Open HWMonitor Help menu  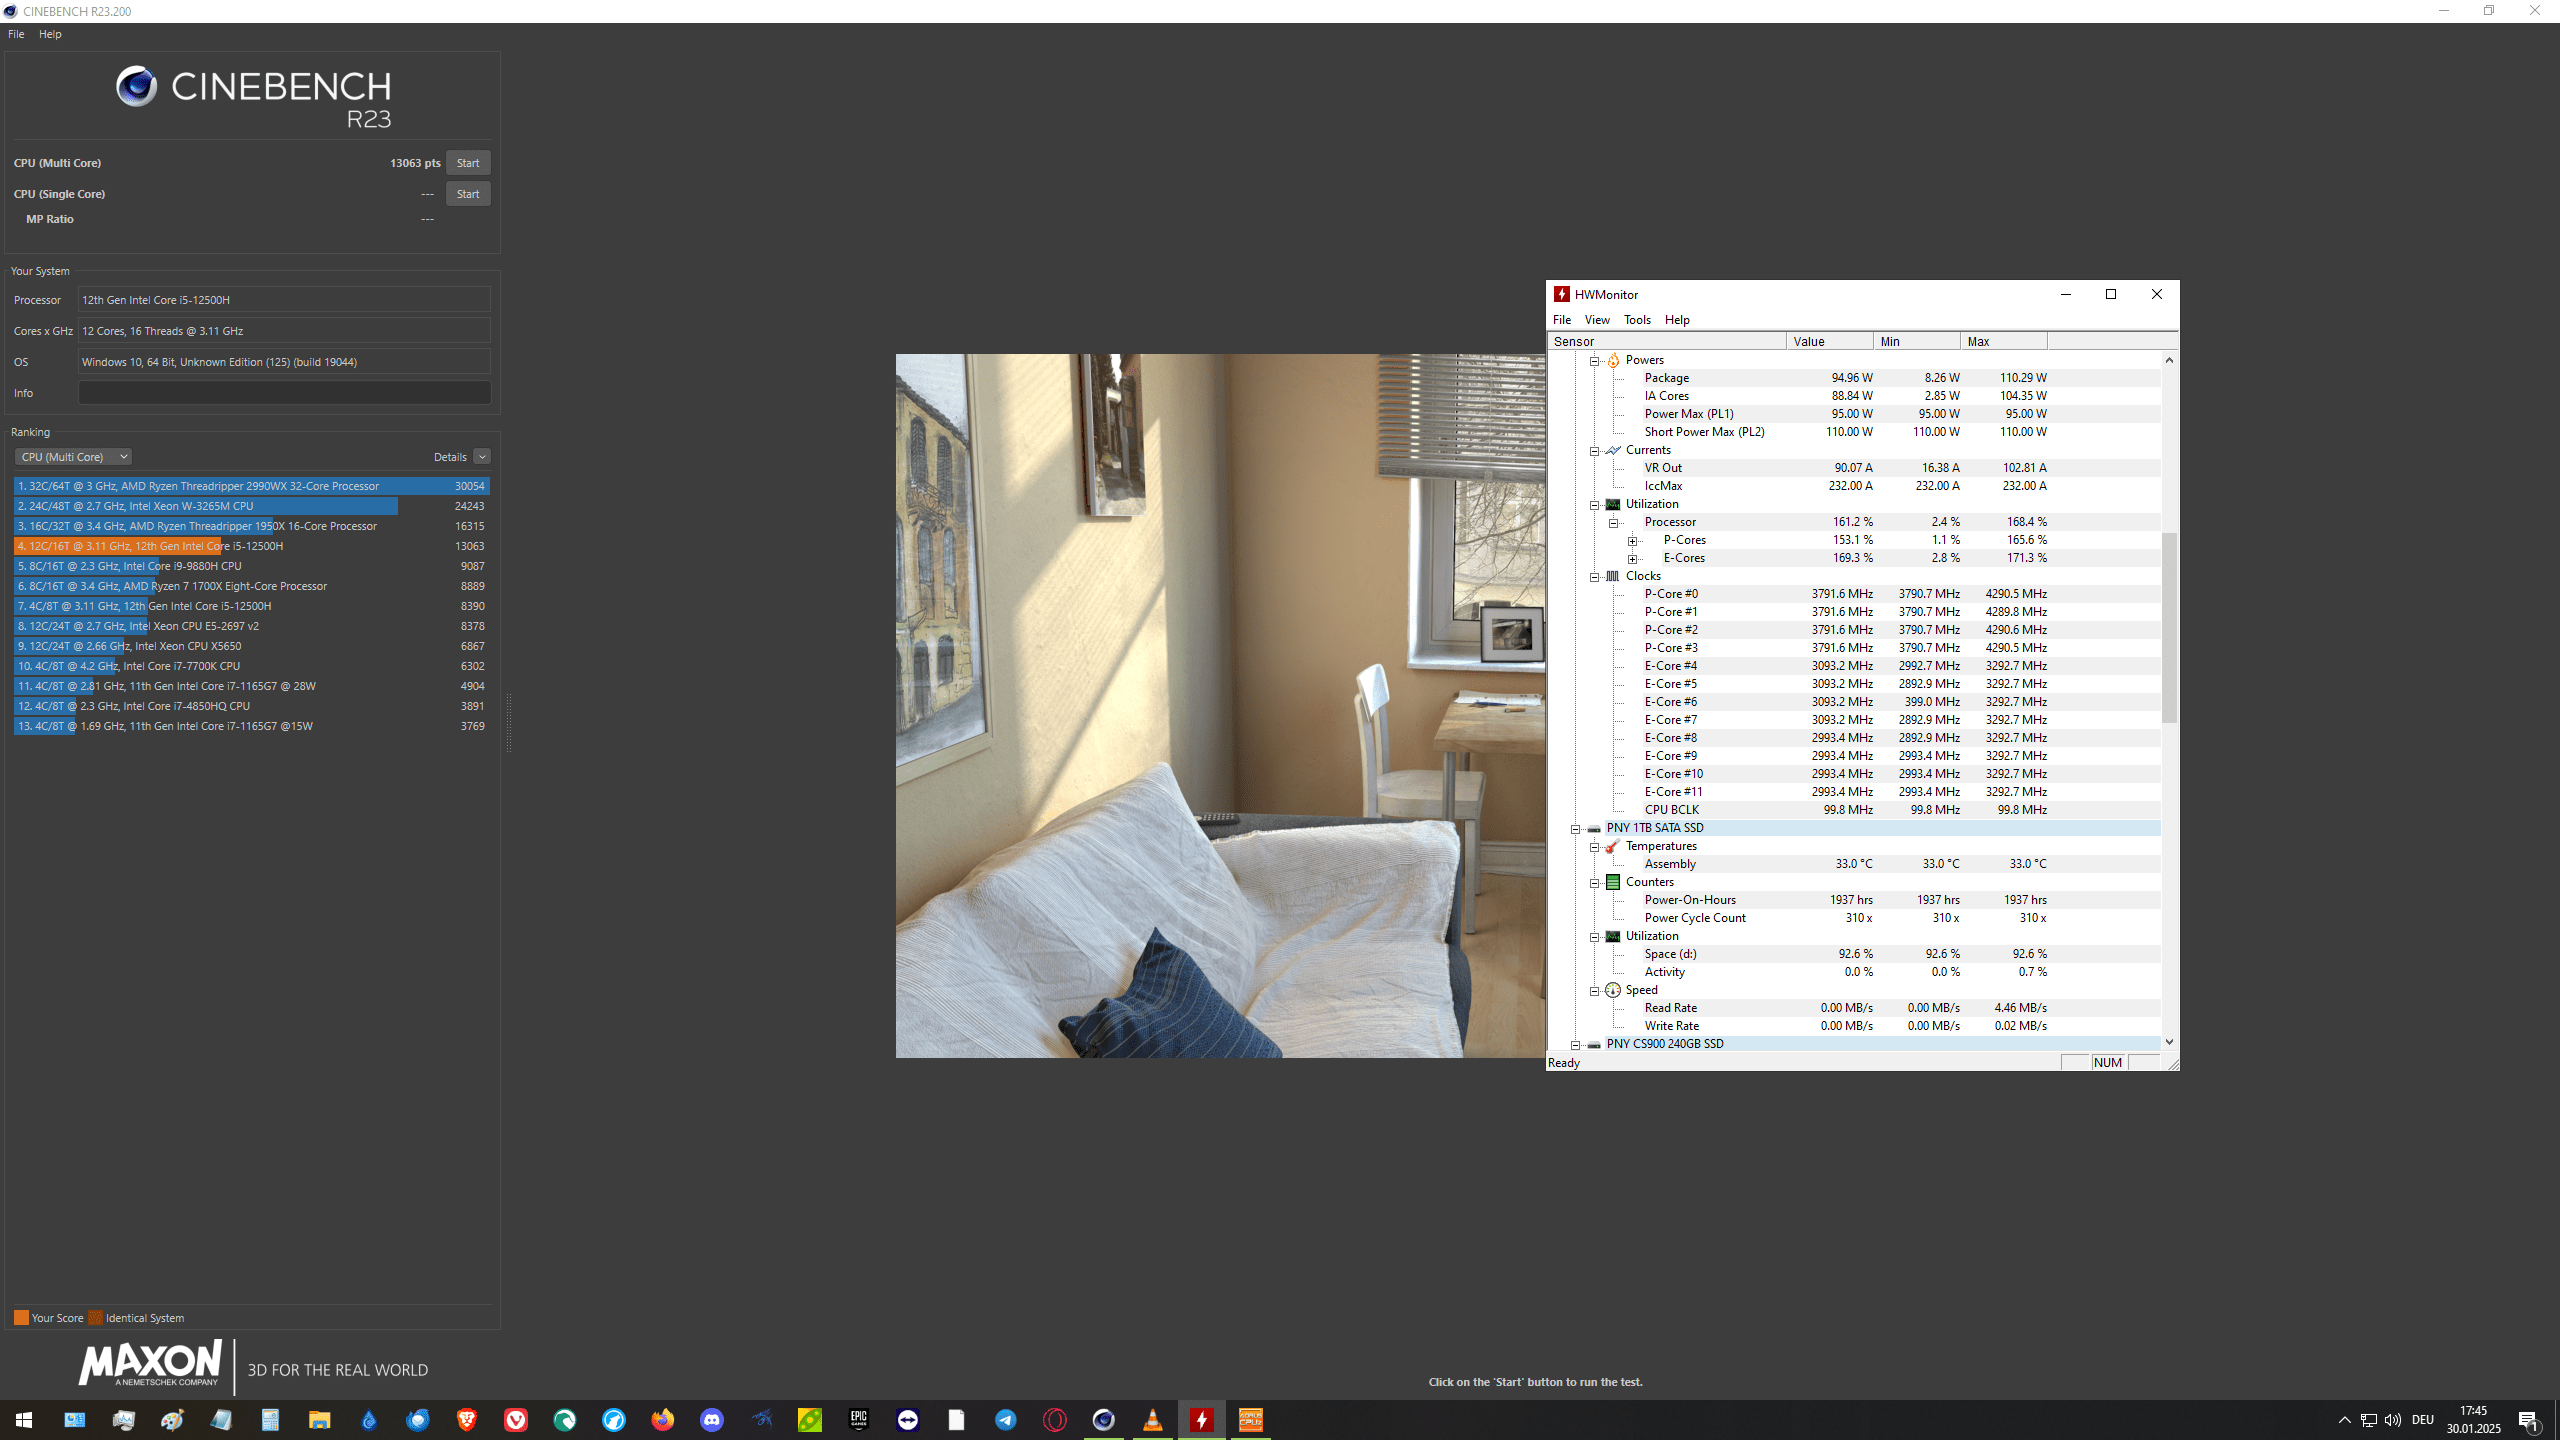(1677, 320)
